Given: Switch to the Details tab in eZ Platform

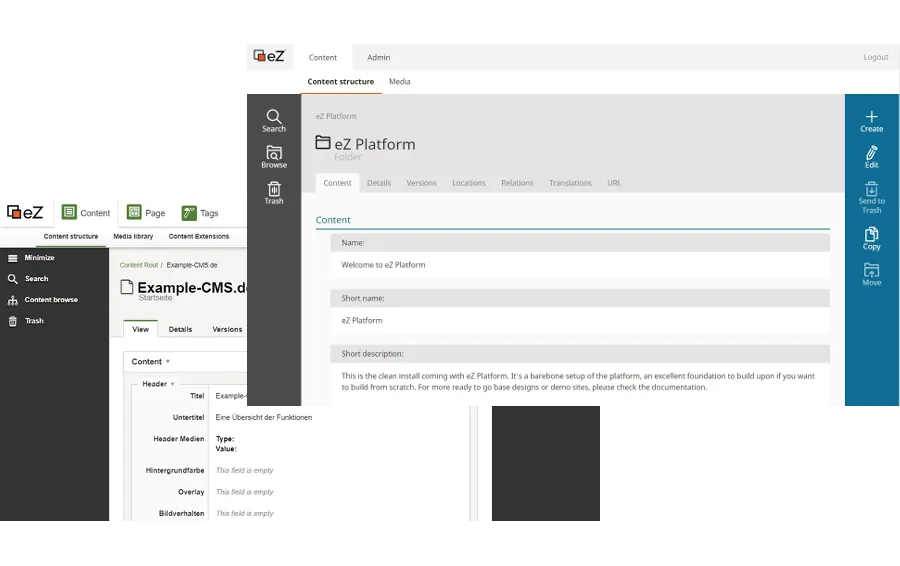Looking at the screenshot, I should point(379,183).
